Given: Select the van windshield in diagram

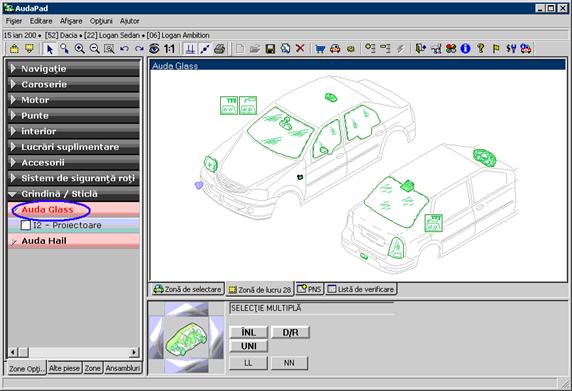Looking at the screenshot, I should (x=396, y=202).
